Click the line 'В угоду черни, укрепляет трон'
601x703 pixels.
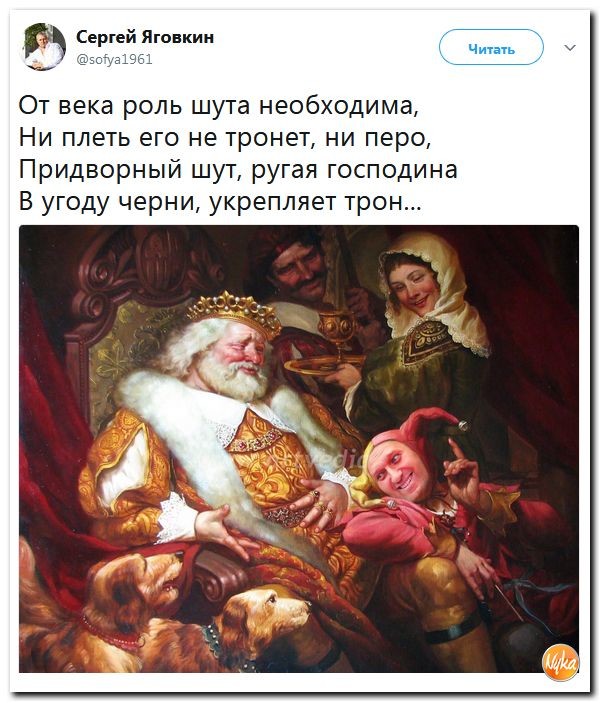tap(220, 202)
